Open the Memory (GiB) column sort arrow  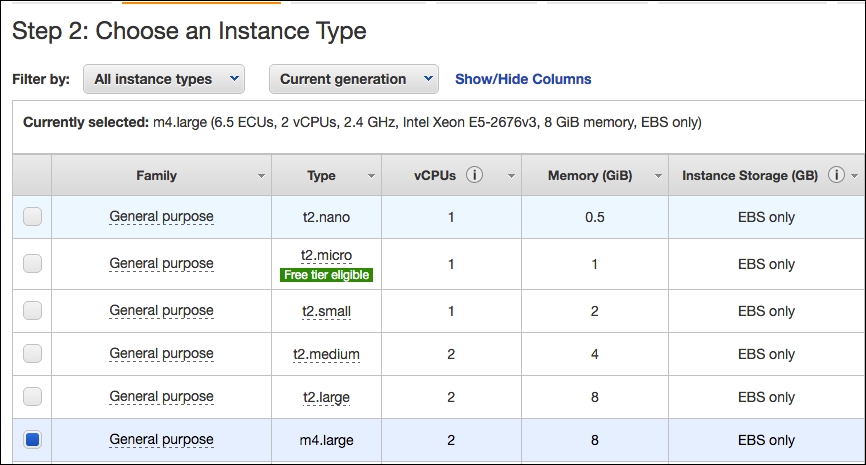point(658,176)
